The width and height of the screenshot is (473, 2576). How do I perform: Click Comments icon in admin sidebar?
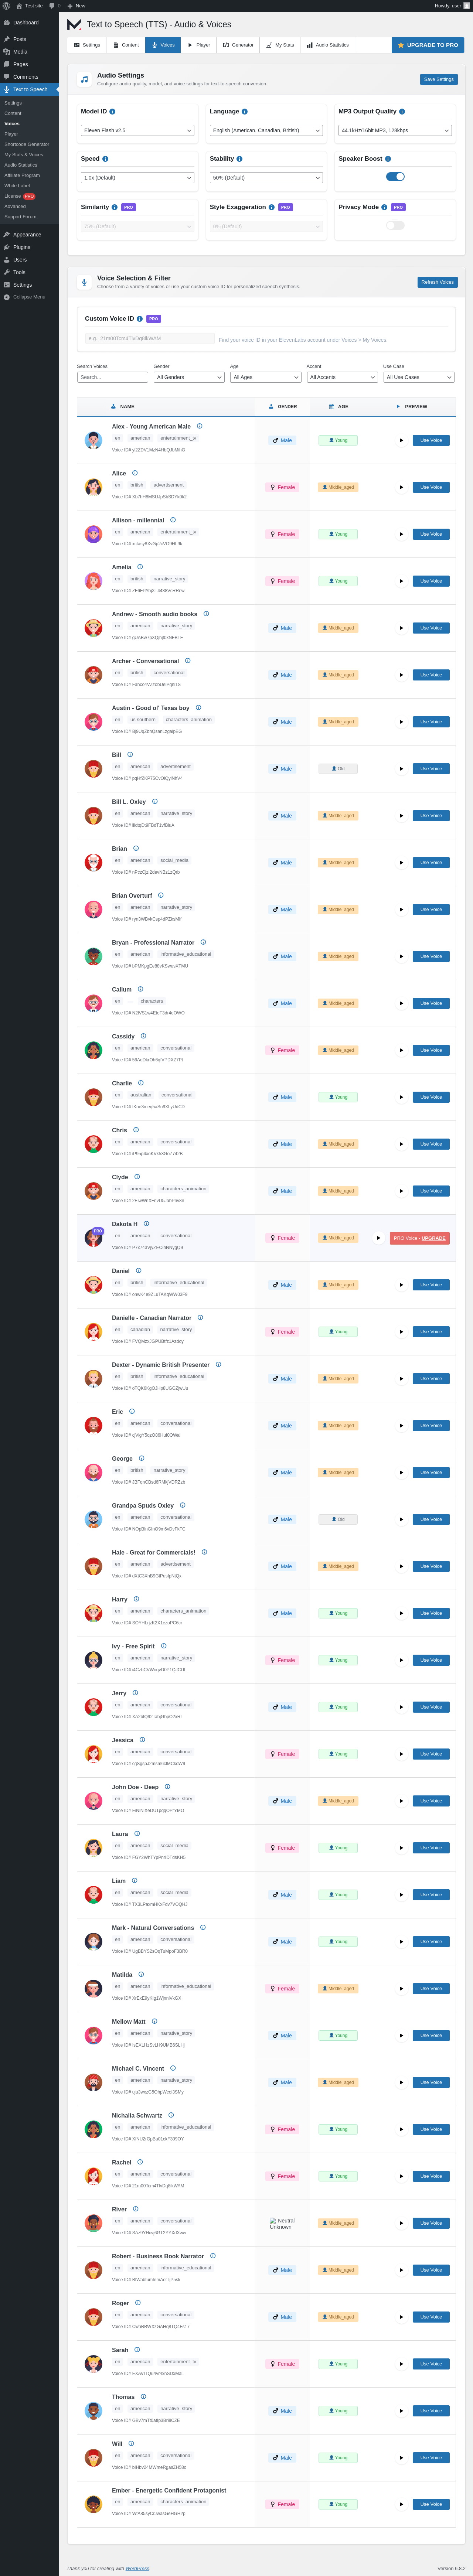pos(7,77)
